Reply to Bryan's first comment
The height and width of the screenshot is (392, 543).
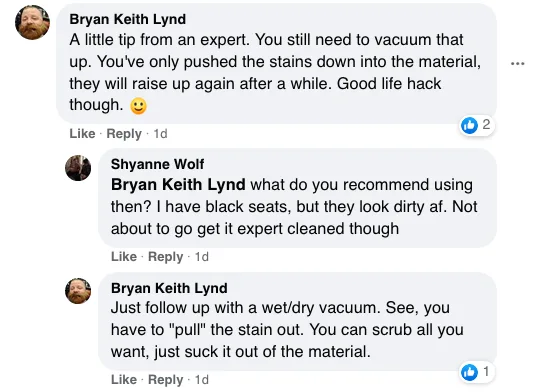[124, 134]
